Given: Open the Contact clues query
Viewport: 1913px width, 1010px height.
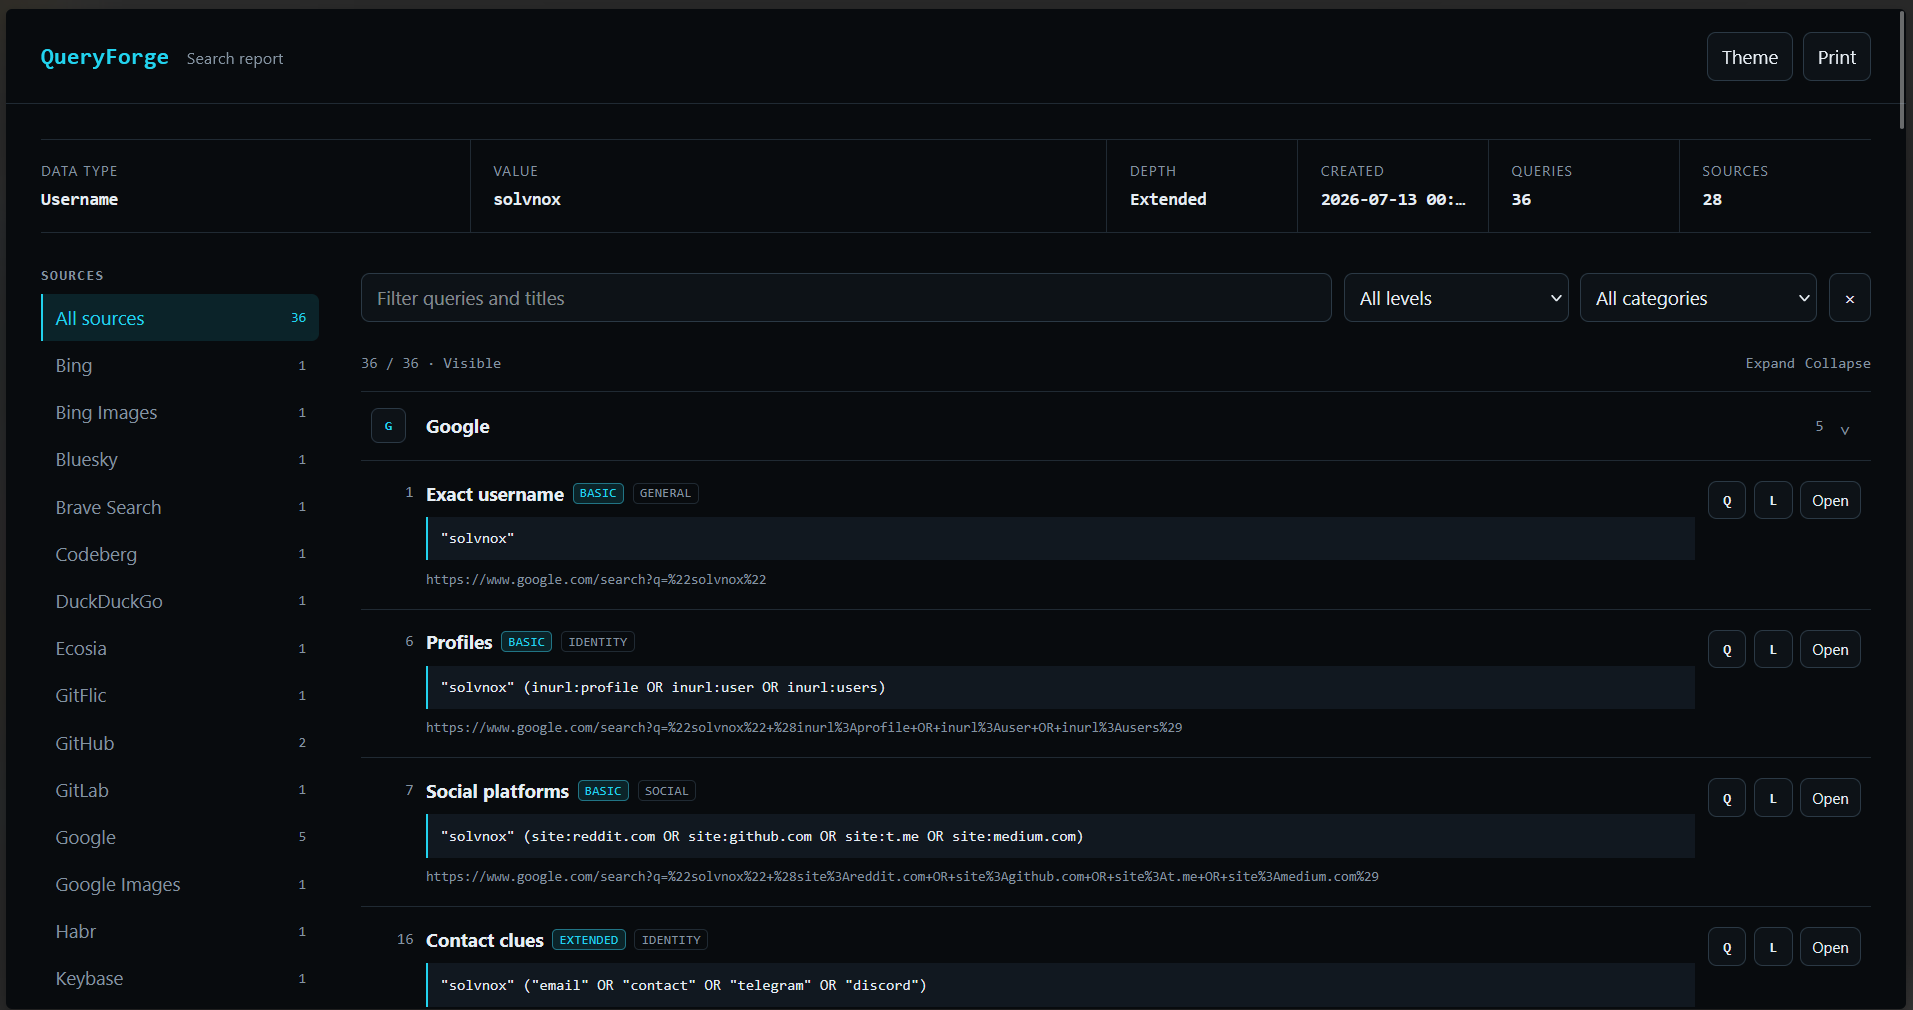Looking at the screenshot, I should coord(1830,948).
